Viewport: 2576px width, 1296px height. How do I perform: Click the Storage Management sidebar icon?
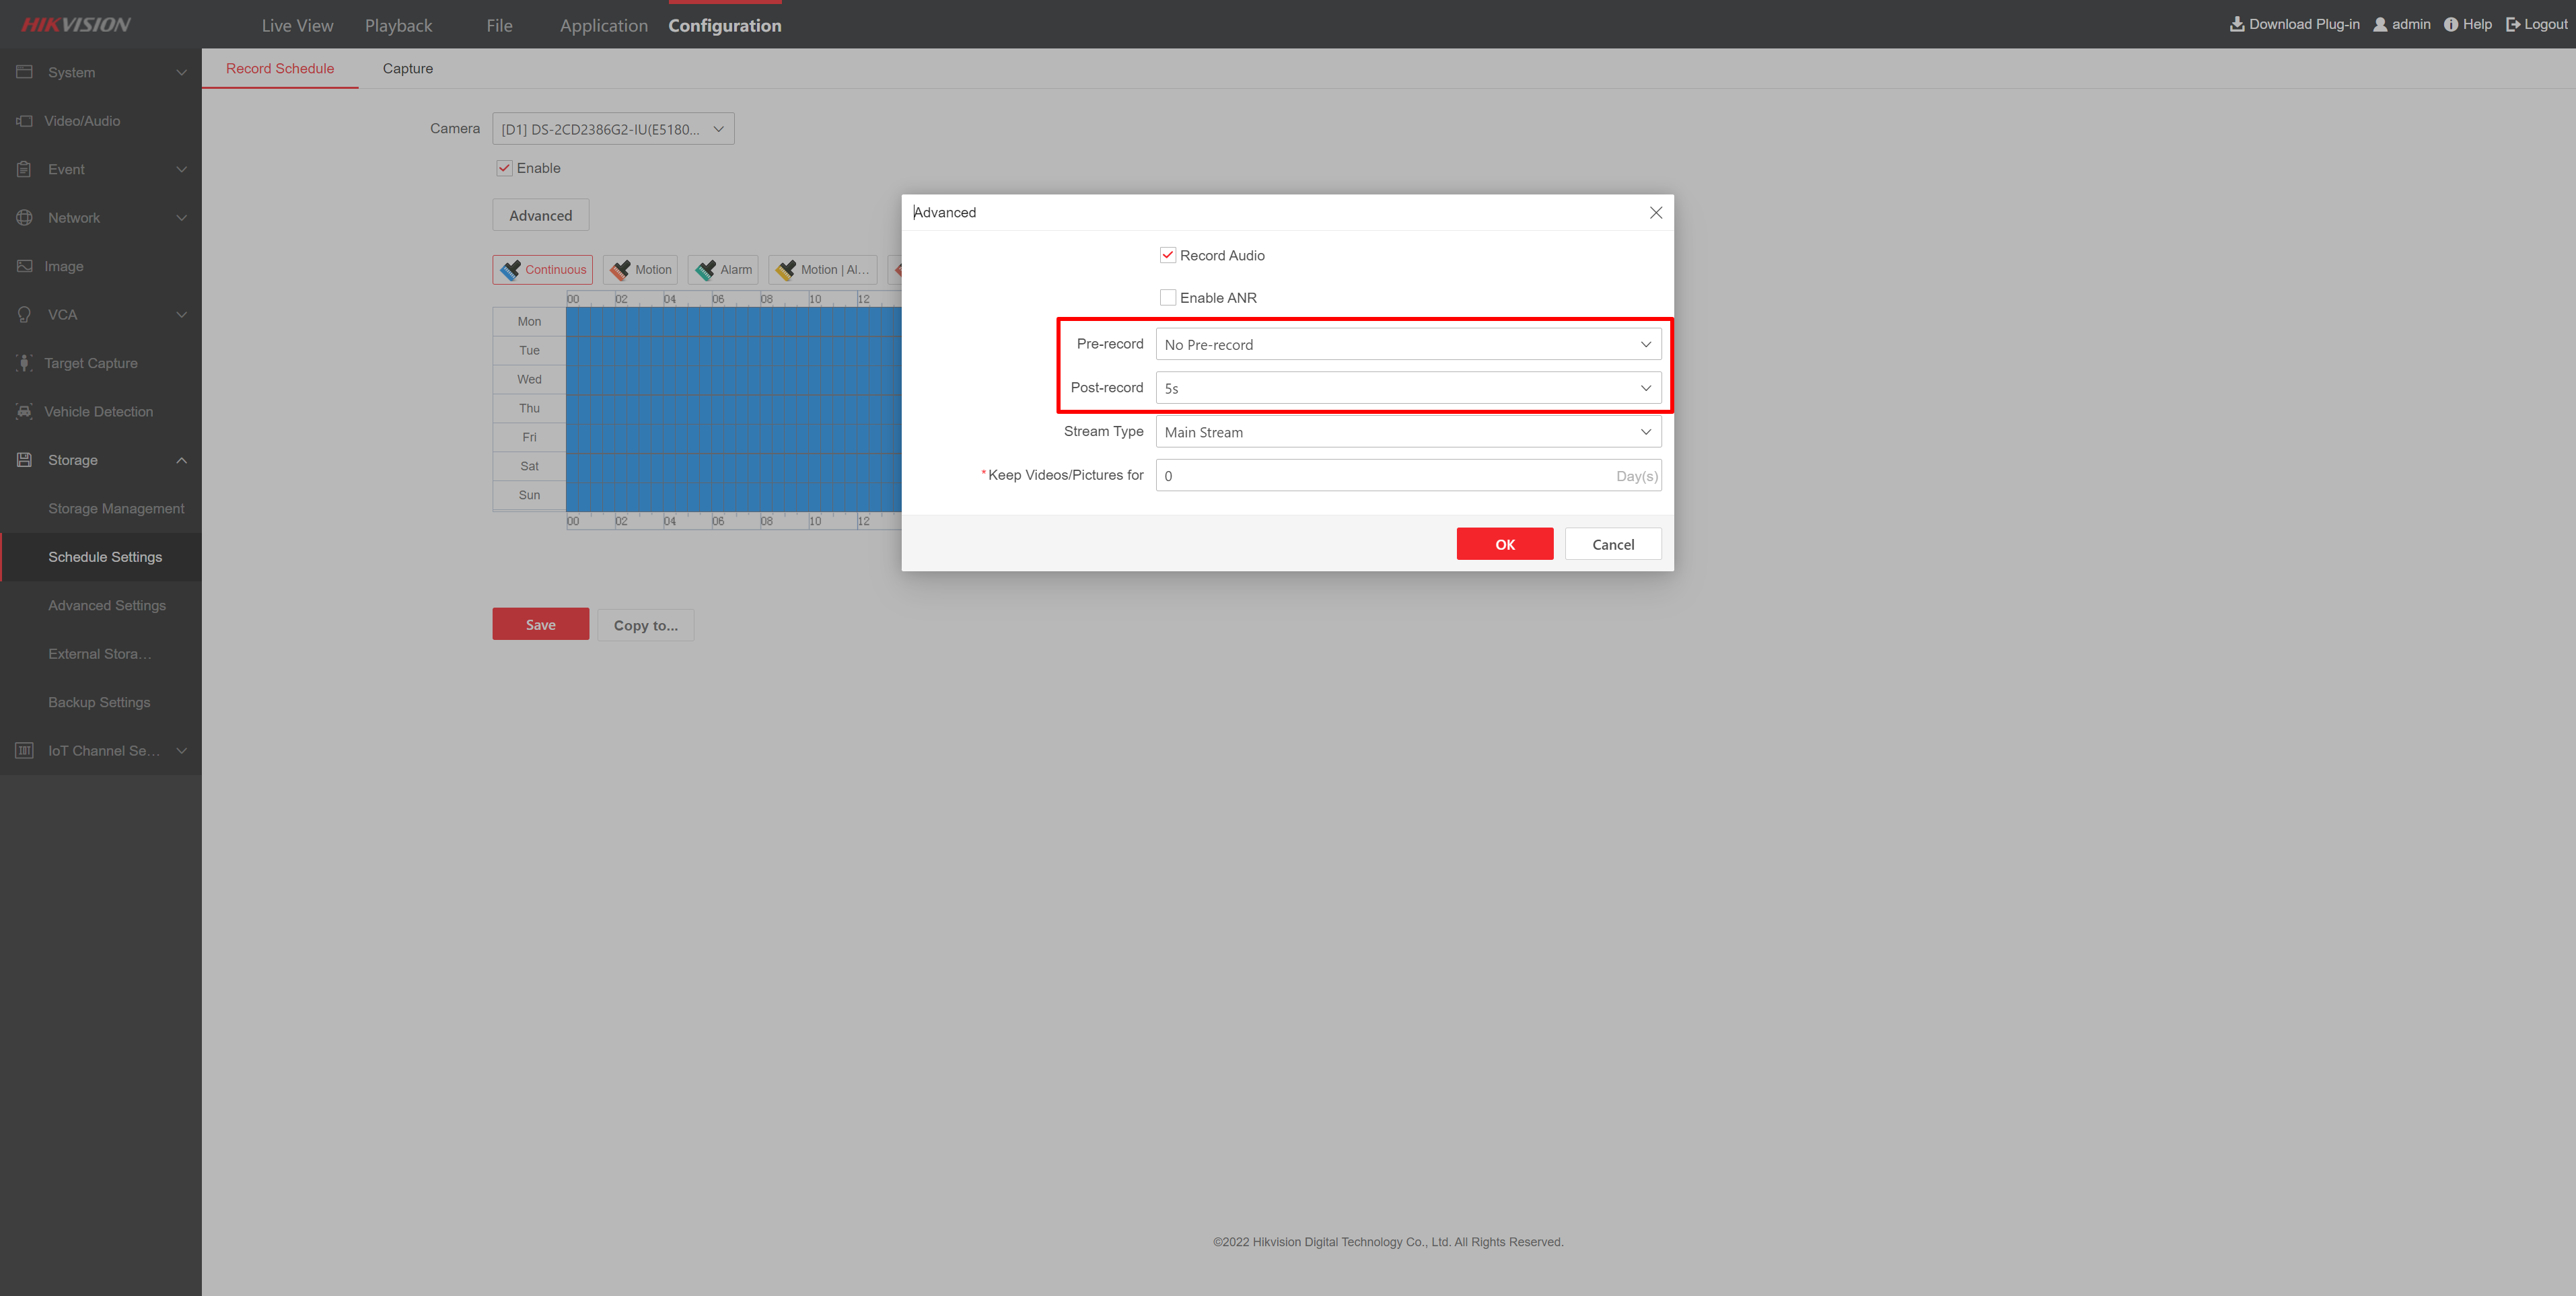[116, 507]
